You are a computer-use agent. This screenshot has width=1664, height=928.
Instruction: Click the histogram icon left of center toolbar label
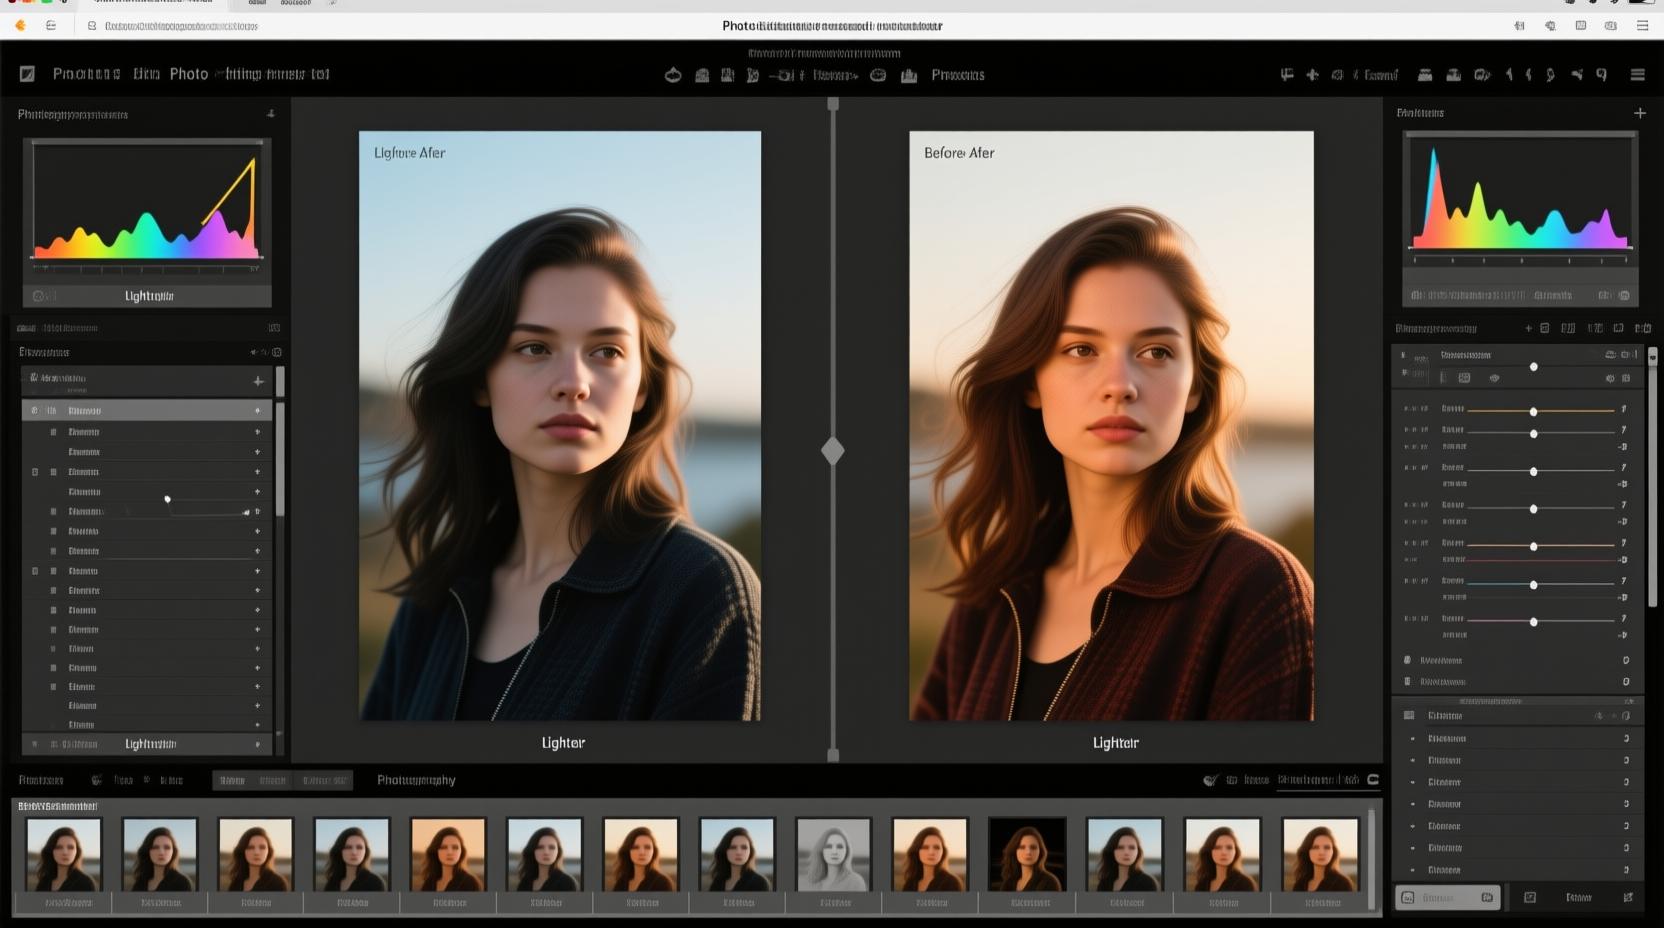coord(909,75)
